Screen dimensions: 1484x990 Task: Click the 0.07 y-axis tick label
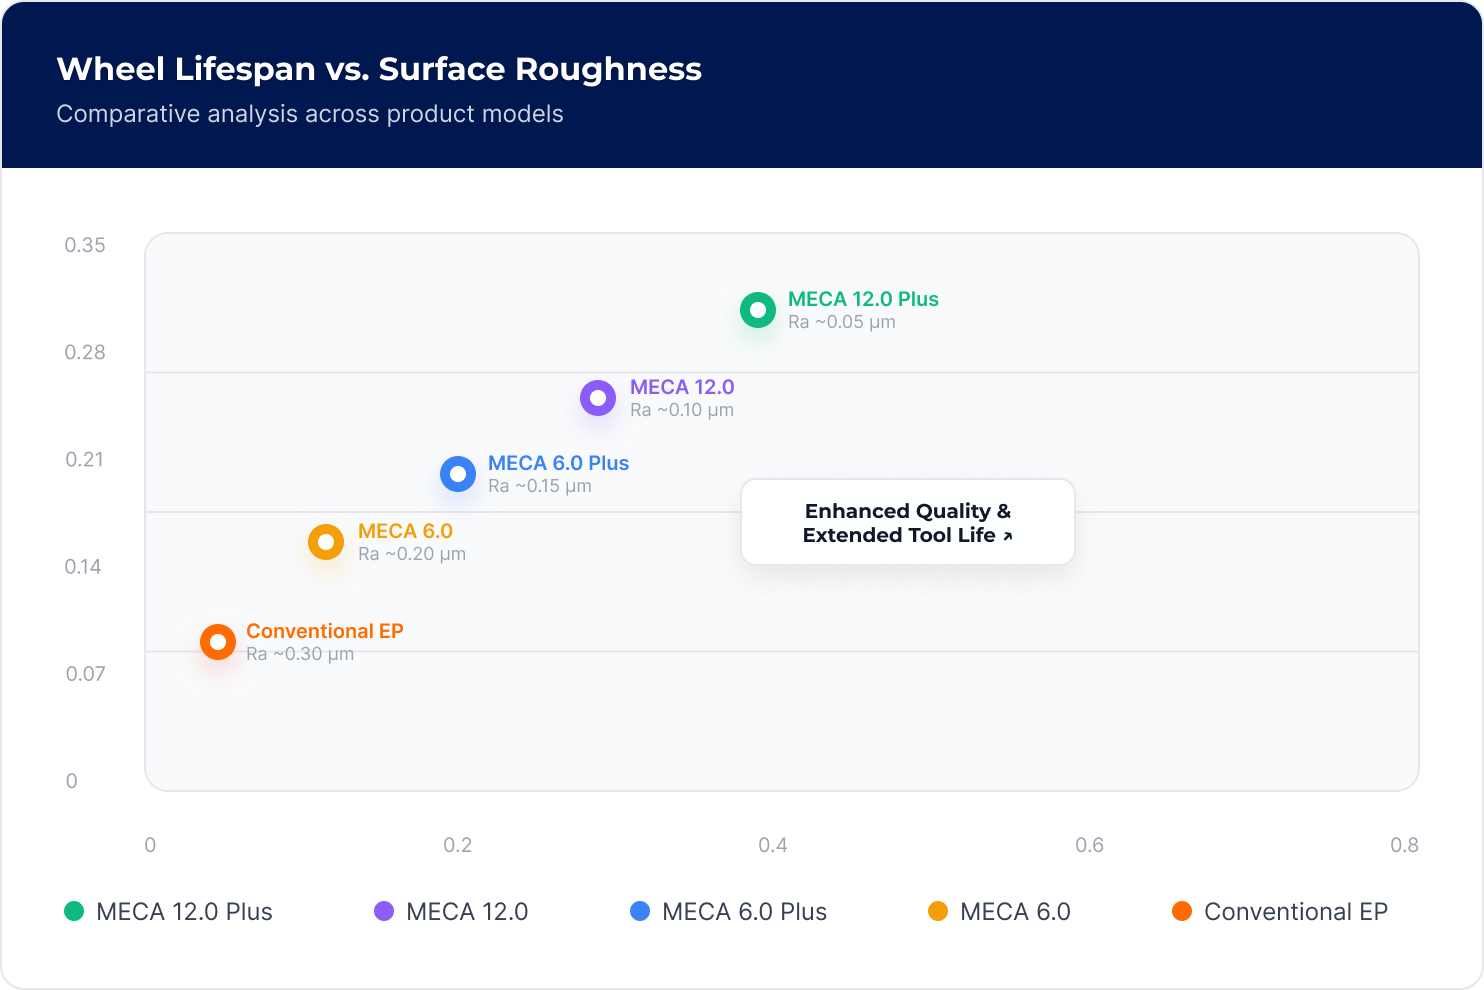pyautogui.click(x=85, y=674)
